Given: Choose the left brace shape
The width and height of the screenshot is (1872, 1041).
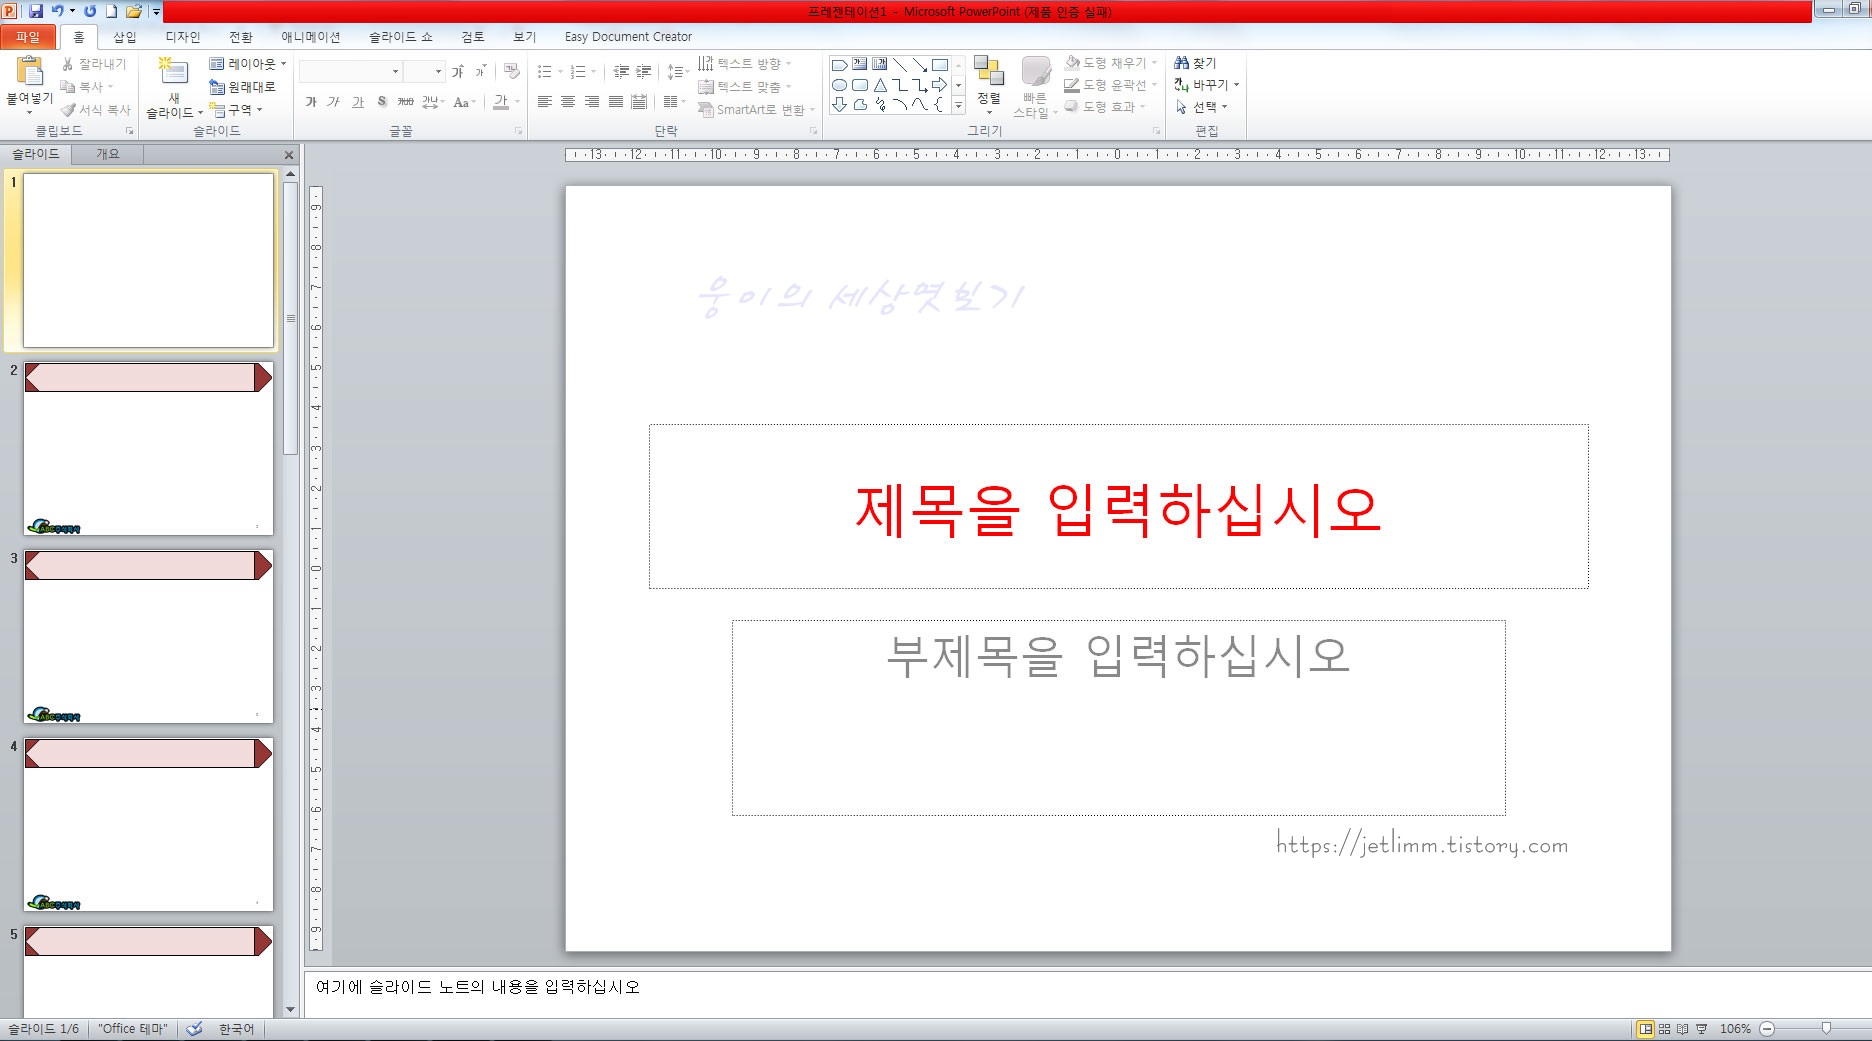Looking at the screenshot, I should [x=939, y=104].
